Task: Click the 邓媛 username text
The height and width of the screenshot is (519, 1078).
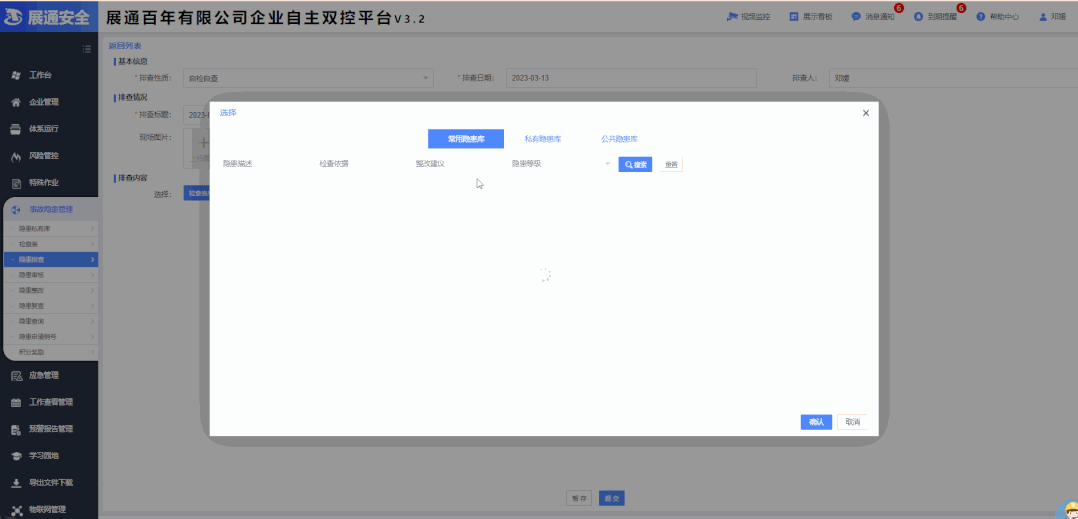Action: coord(1059,16)
